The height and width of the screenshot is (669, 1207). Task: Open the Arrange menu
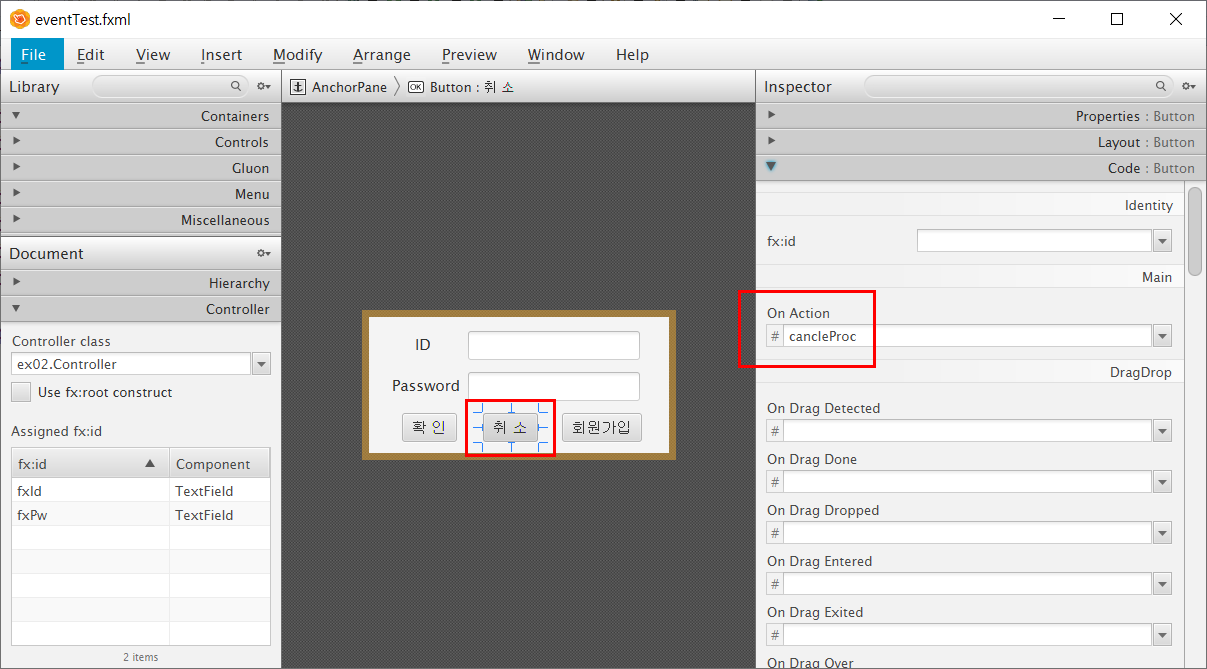click(382, 54)
